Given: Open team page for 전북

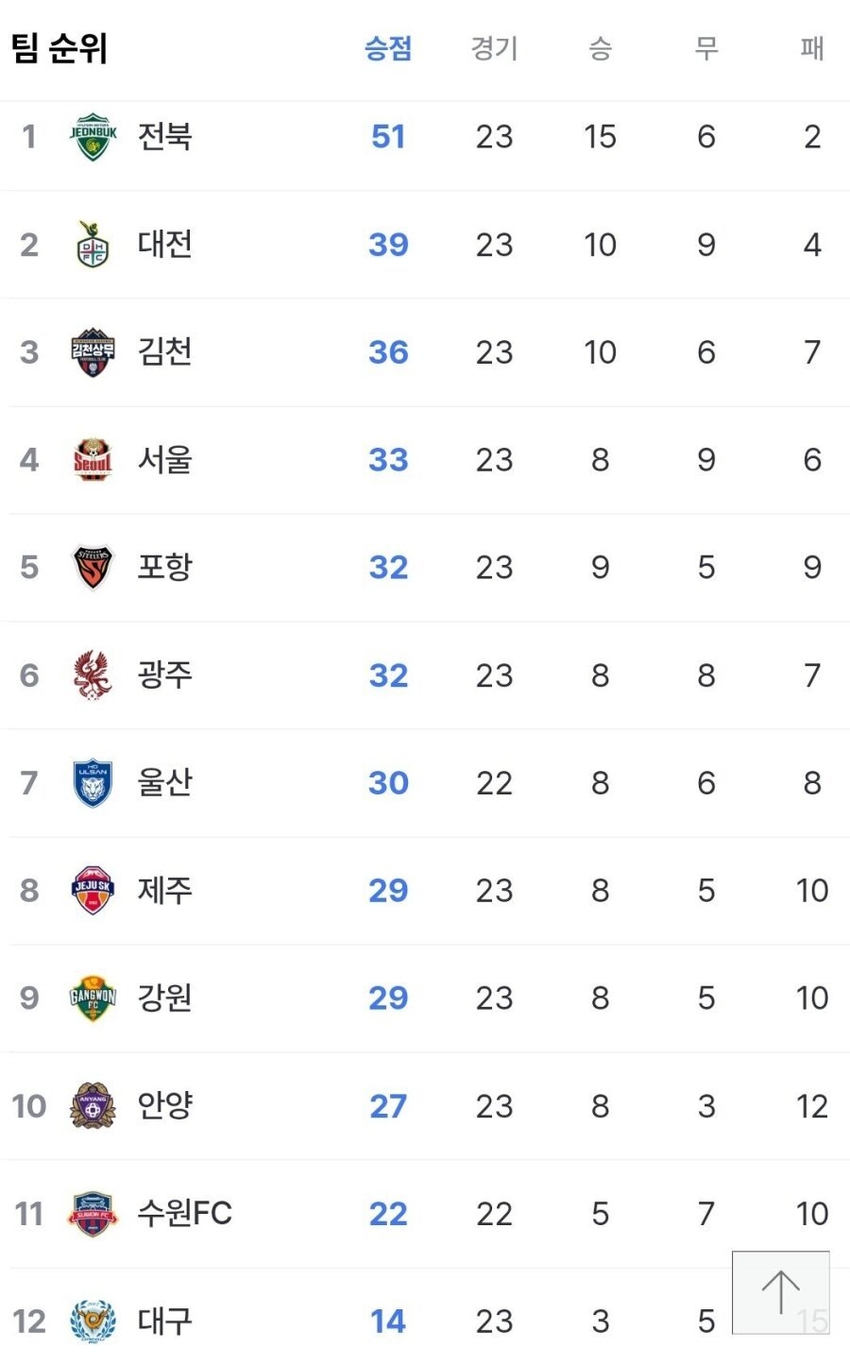Looking at the screenshot, I should click(165, 136).
